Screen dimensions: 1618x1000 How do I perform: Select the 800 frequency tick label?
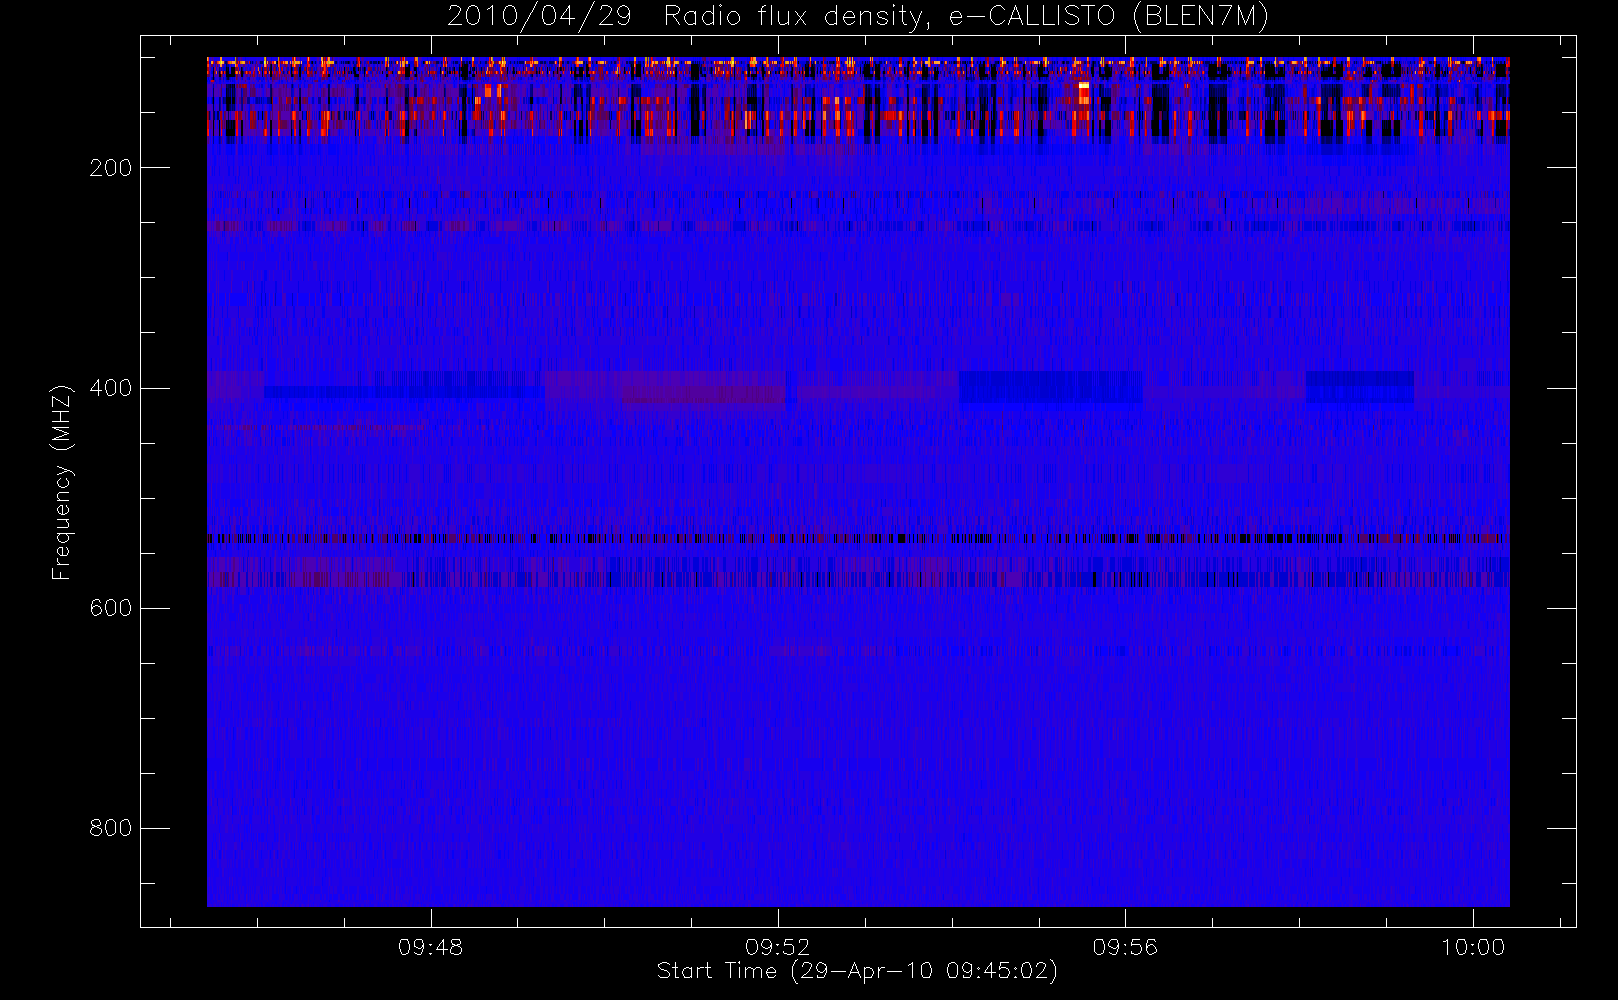point(110,828)
